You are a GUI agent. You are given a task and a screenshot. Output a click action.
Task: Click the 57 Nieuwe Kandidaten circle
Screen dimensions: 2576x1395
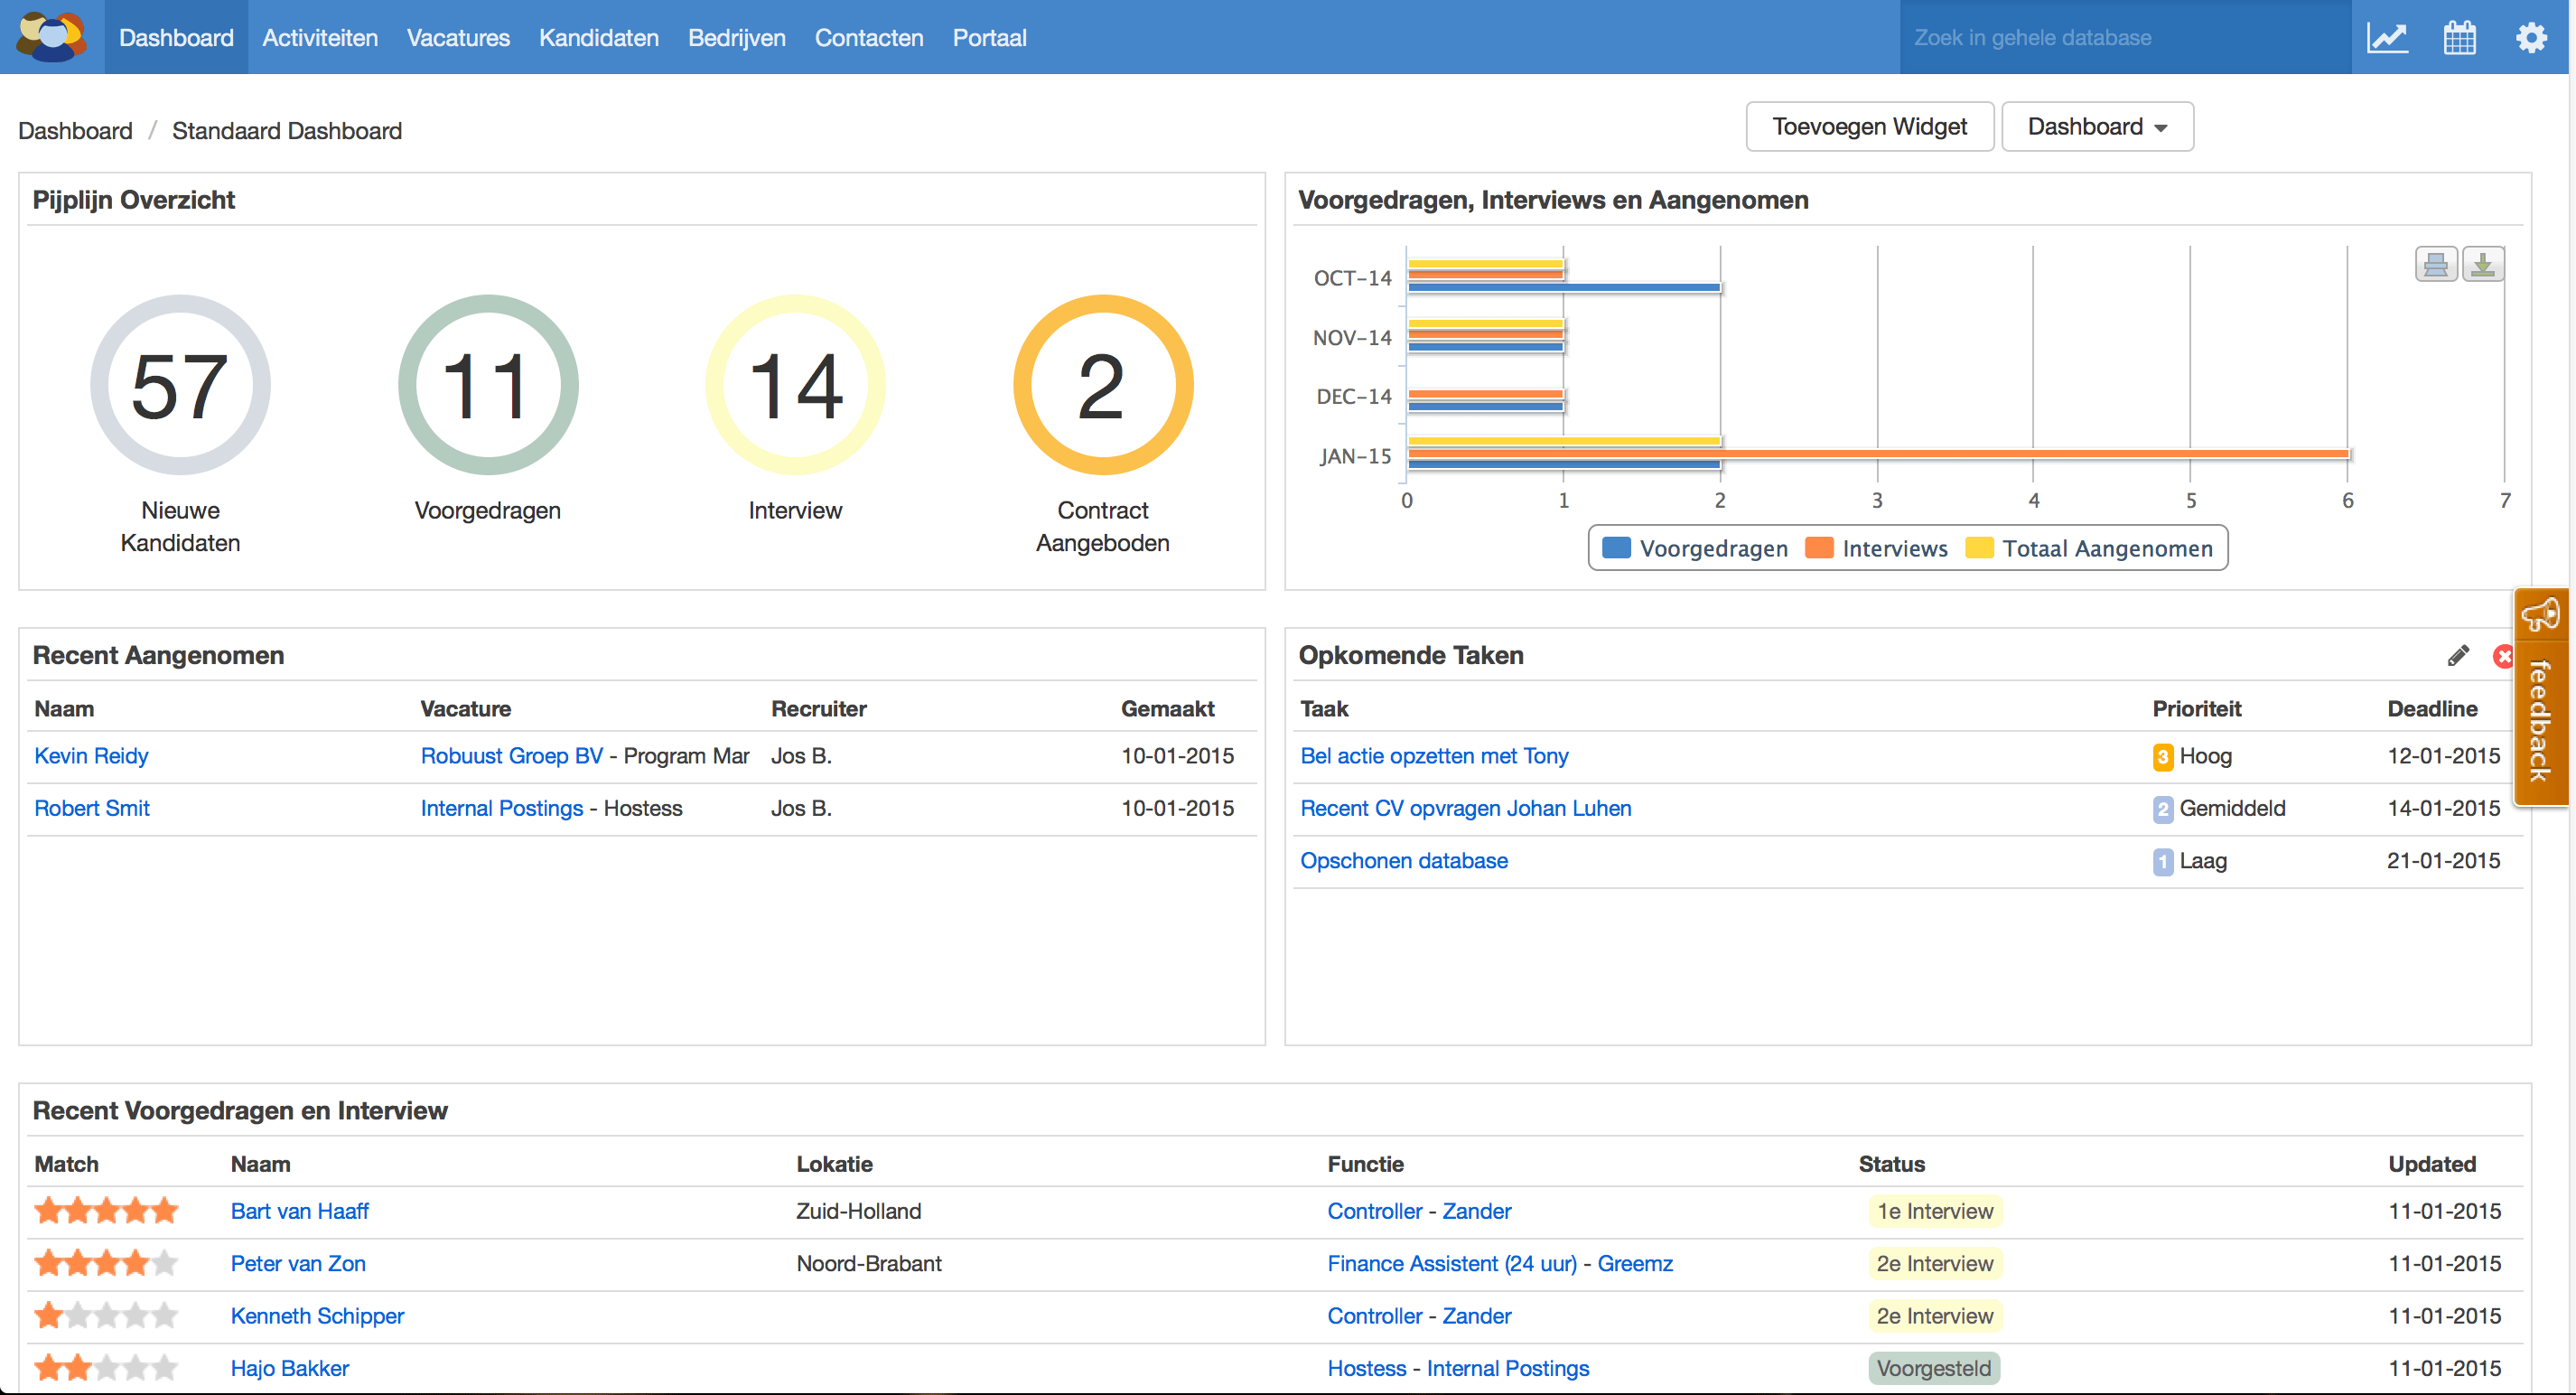pos(180,385)
